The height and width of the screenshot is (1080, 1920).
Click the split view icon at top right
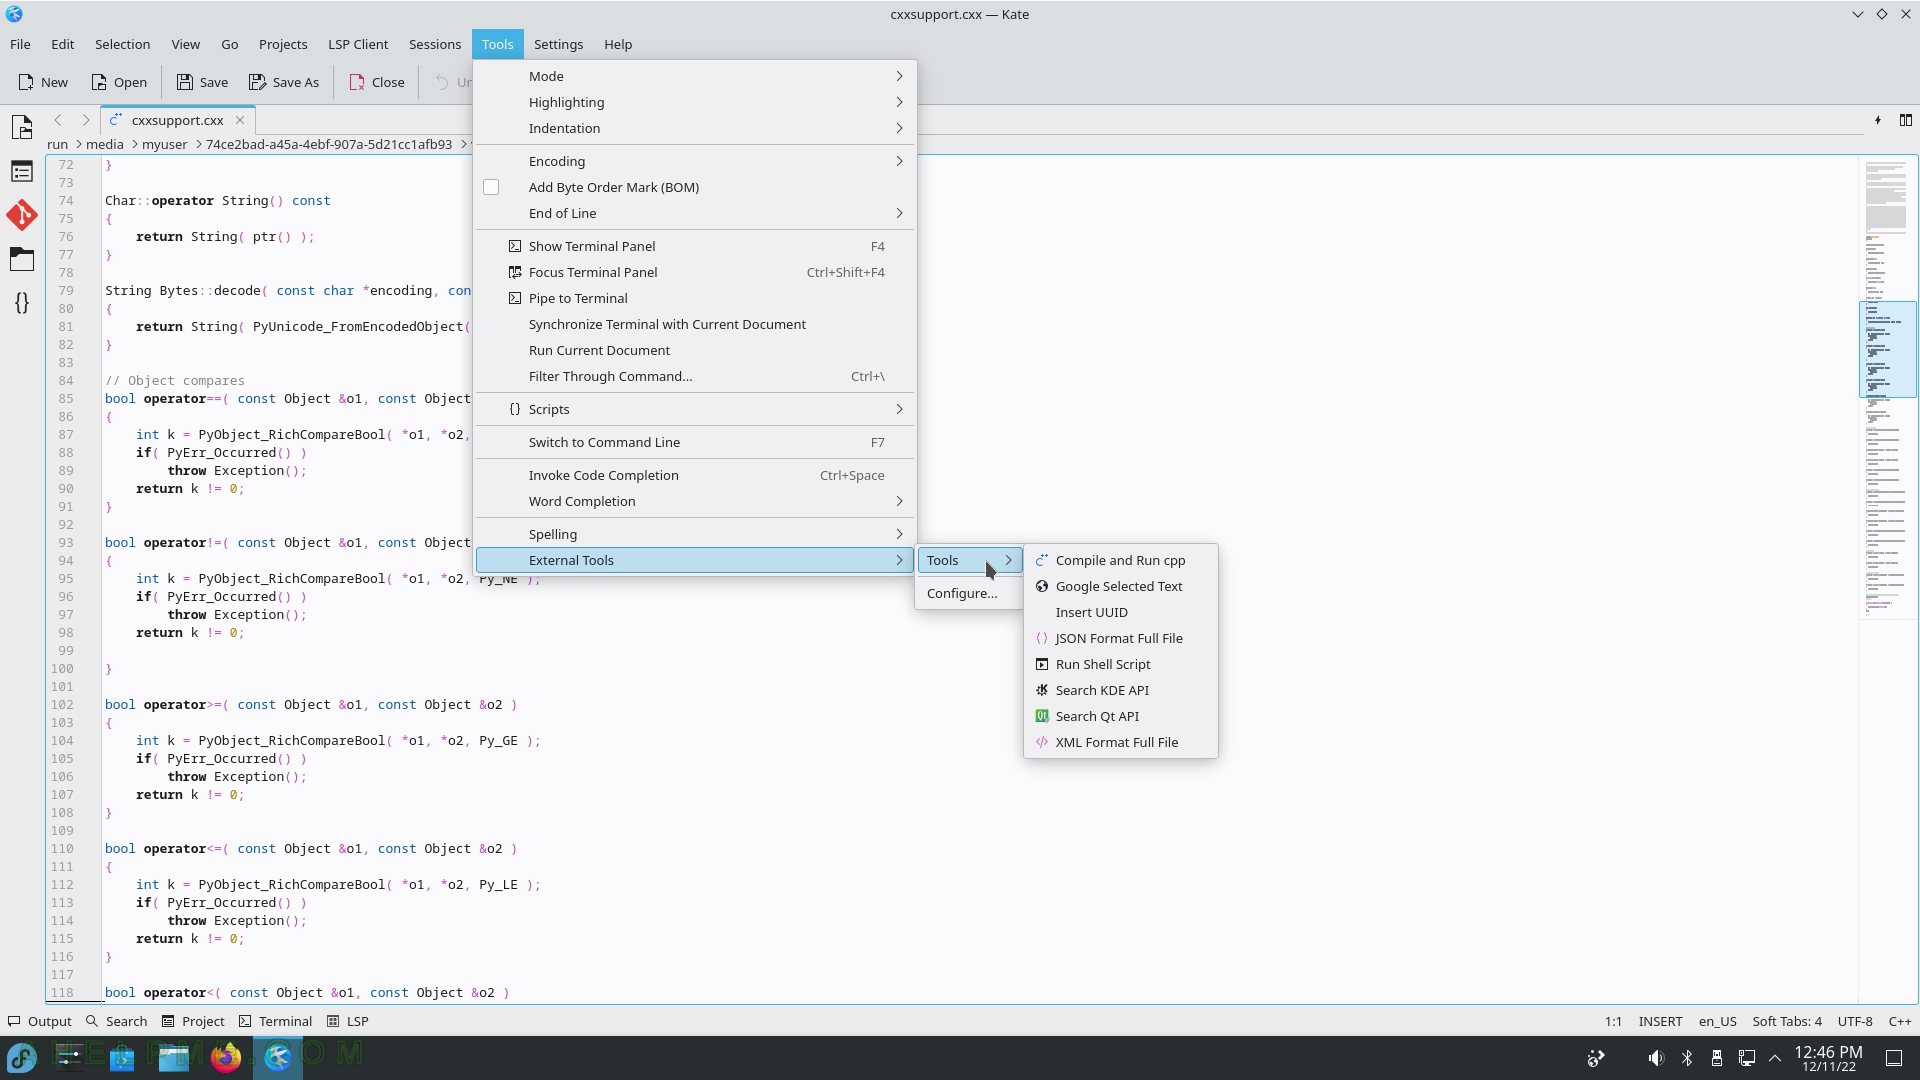tap(1906, 120)
